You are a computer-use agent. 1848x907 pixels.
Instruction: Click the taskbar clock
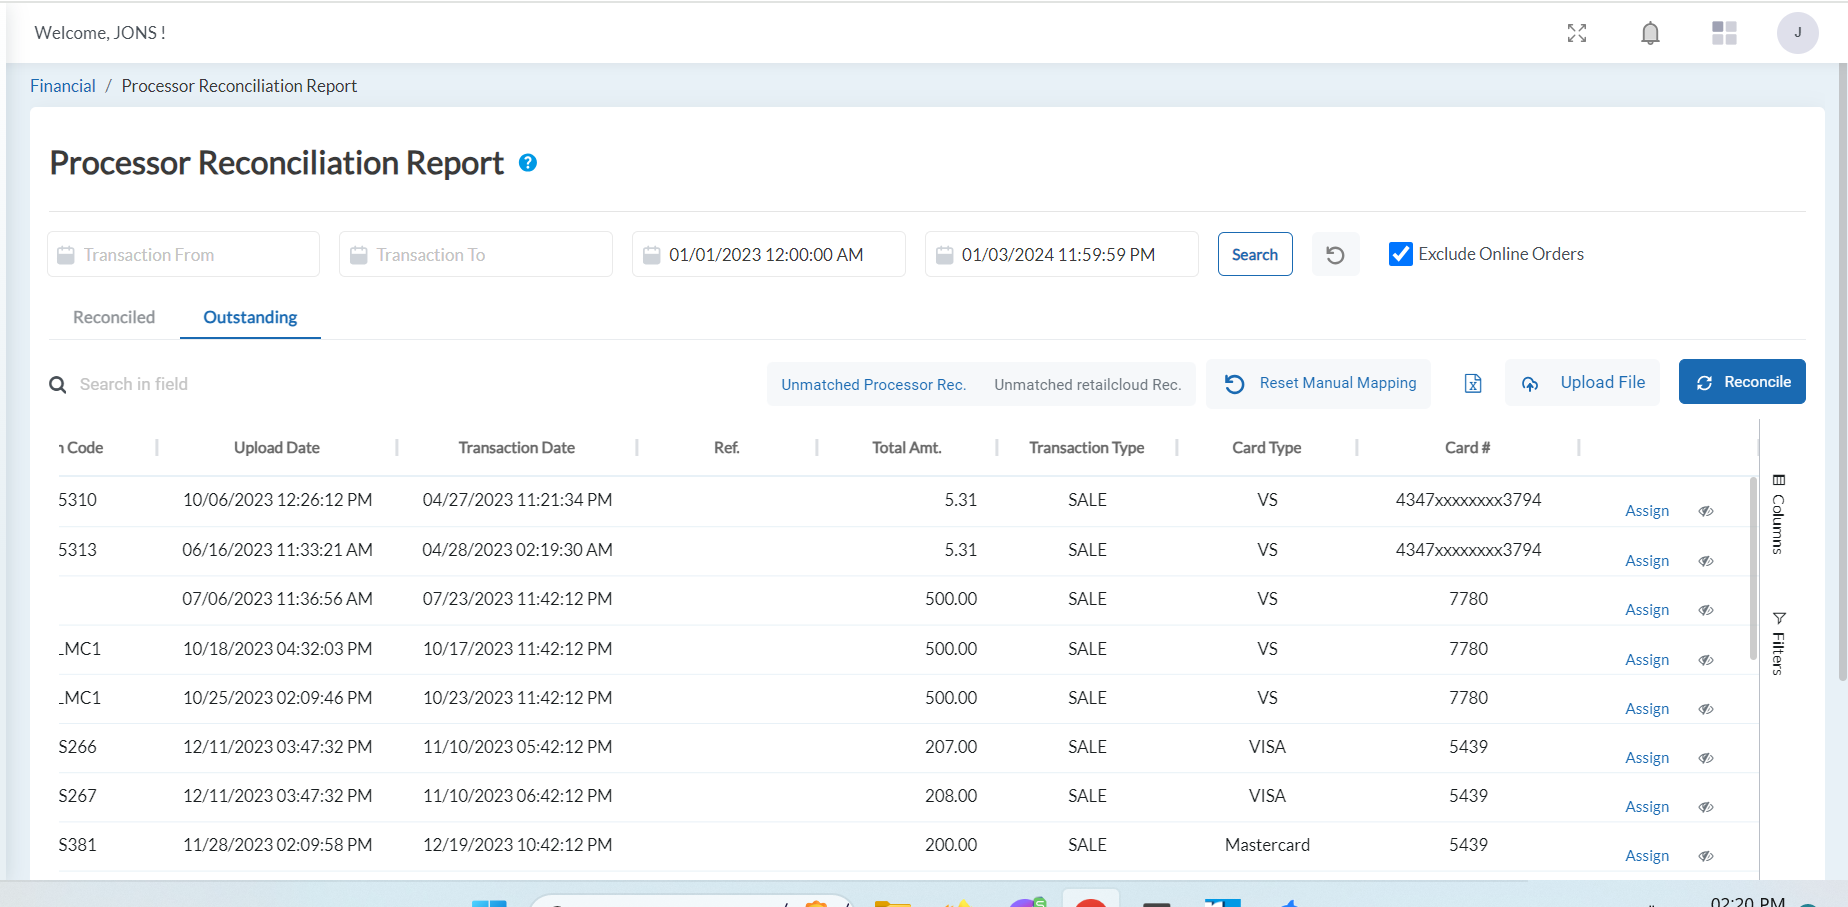tap(1748, 902)
